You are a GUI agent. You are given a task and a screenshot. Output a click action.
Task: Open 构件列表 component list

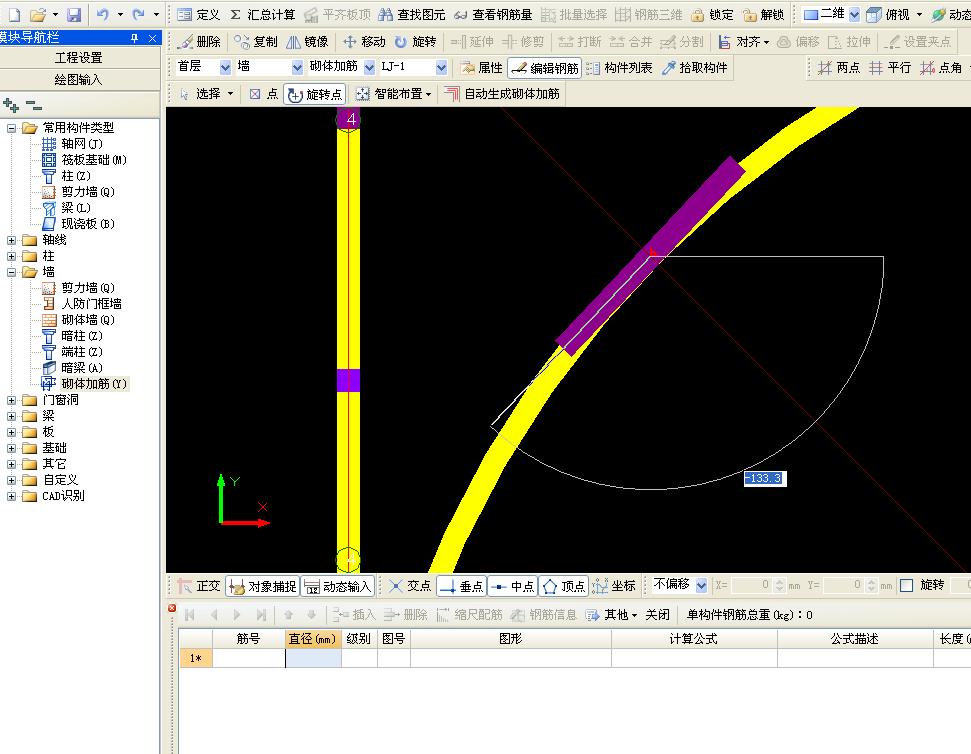point(619,67)
